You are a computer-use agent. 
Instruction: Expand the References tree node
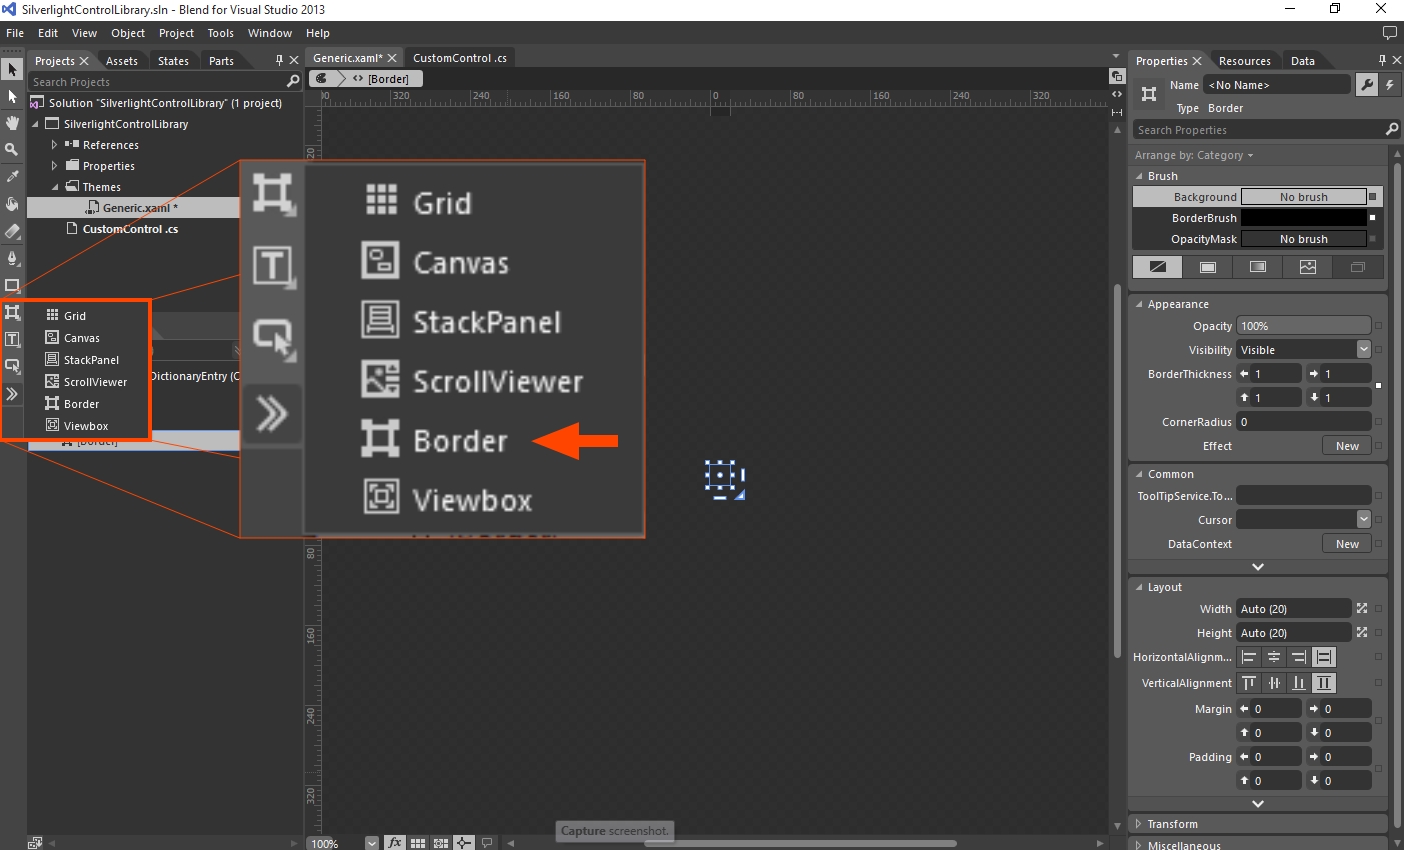pos(55,145)
